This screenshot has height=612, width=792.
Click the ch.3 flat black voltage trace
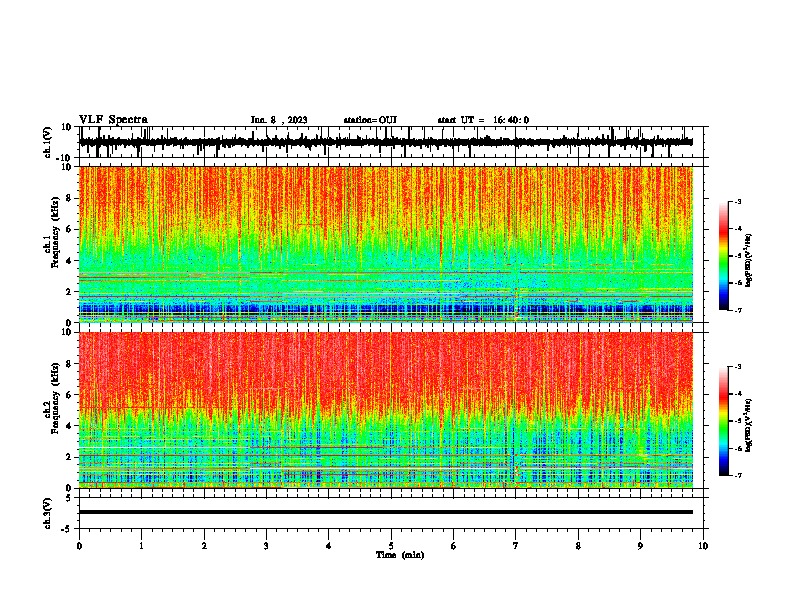pos(386,512)
